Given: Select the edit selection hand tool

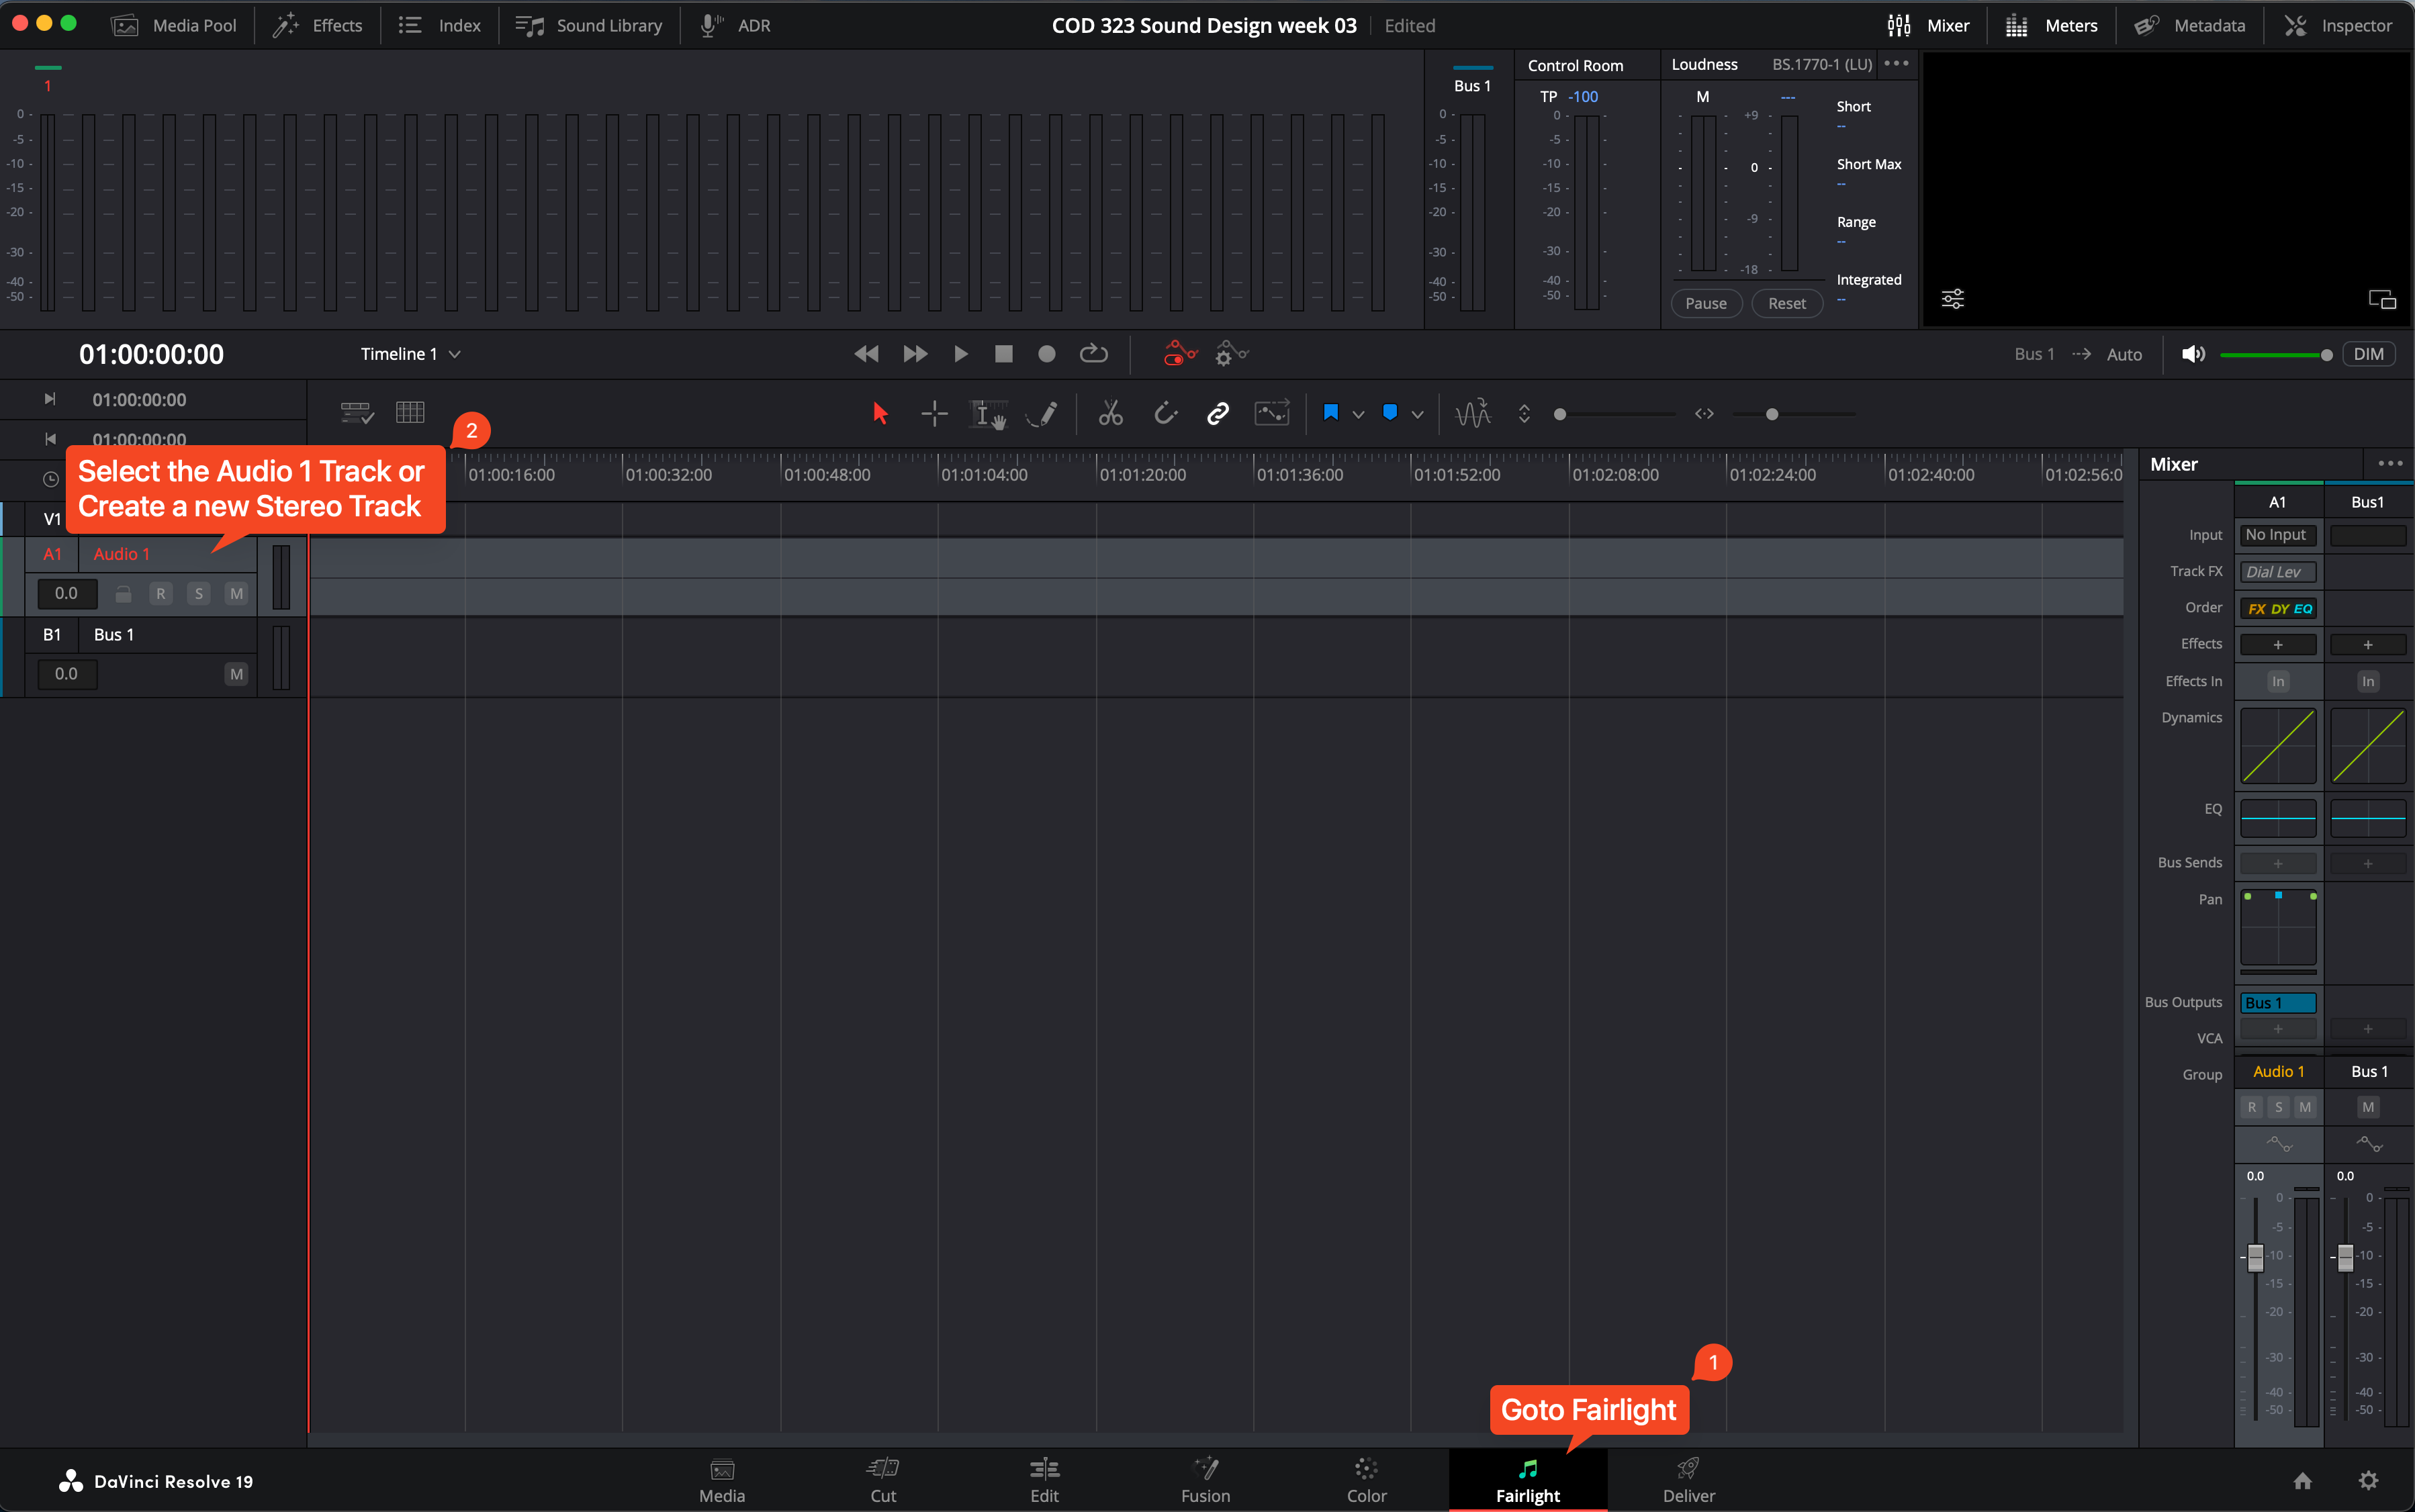Looking at the screenshot, I should (988, 414).
